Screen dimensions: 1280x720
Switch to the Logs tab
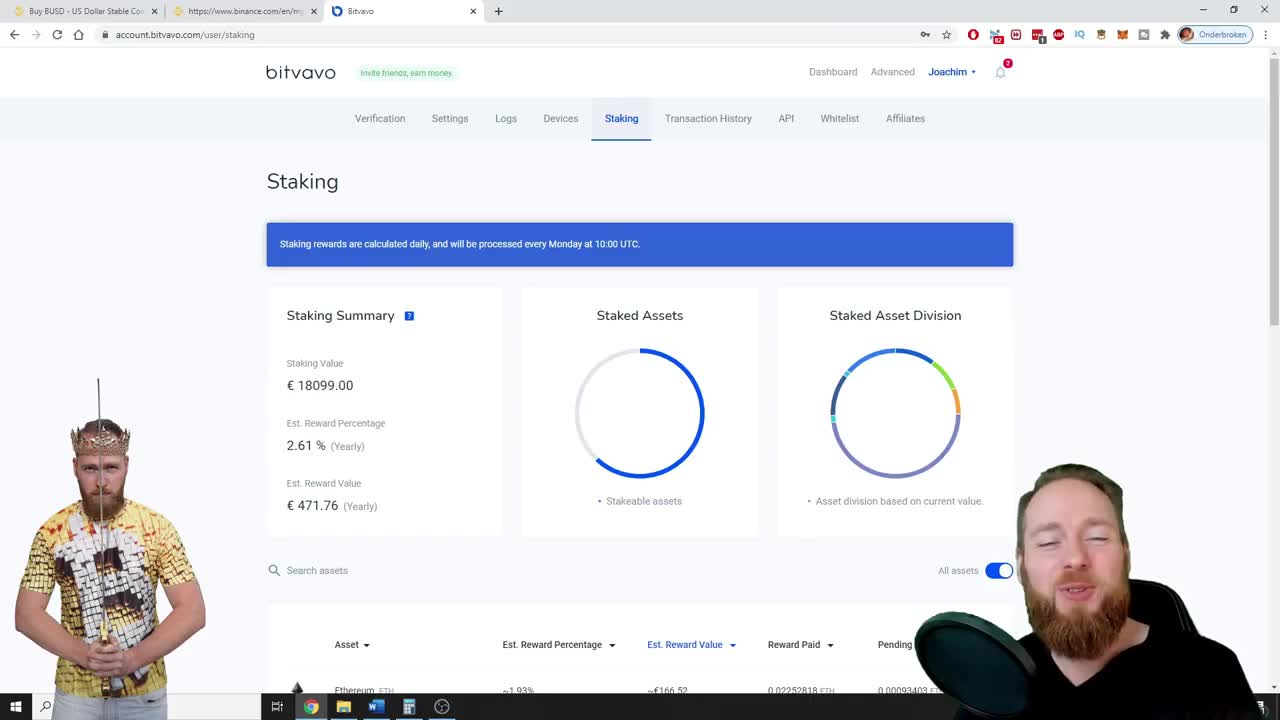tap(506, 118)
